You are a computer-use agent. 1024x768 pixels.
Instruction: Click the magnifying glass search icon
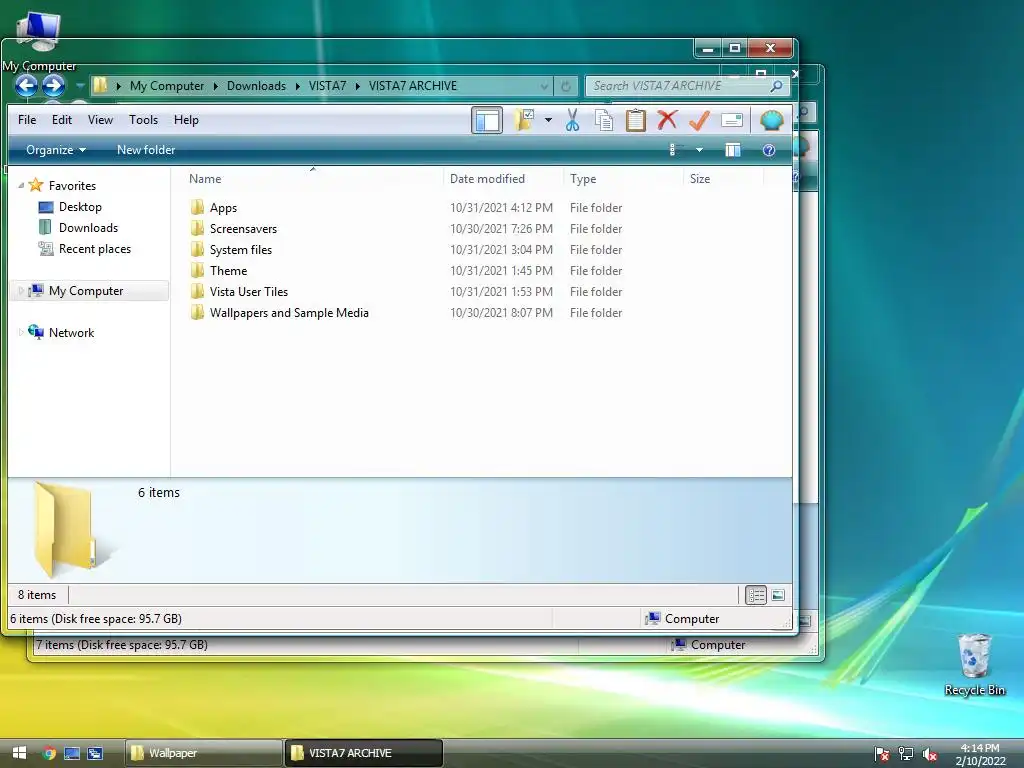776,86
